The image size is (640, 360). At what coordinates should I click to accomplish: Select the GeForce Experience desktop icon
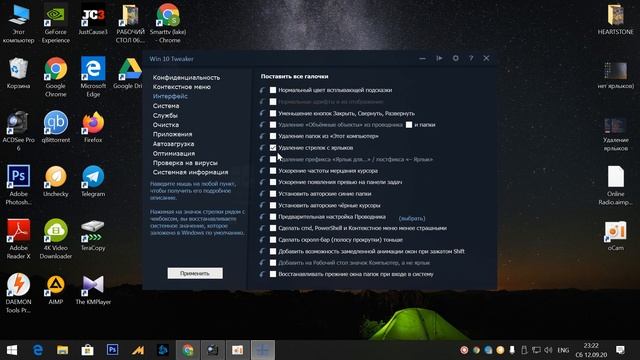[x=56, y=24]
